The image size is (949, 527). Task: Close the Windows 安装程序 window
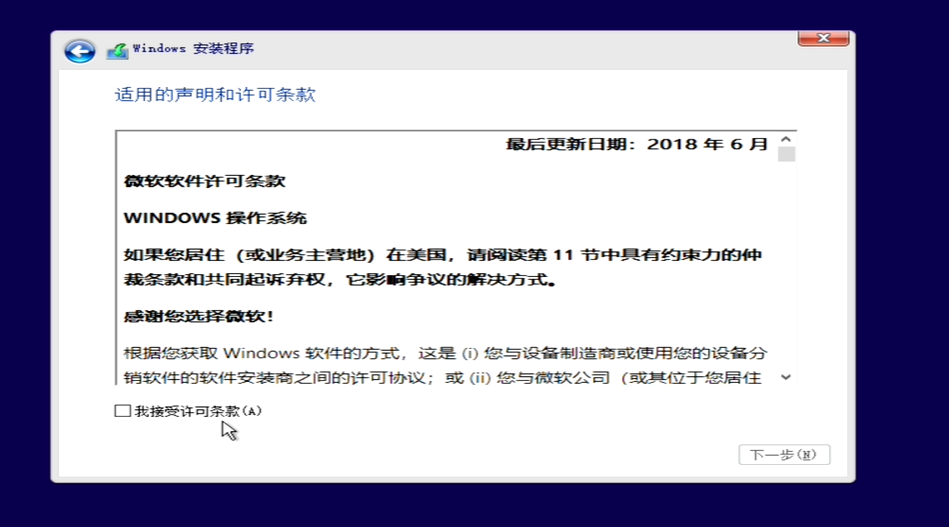pyautogui.click(x=823, y=38)
